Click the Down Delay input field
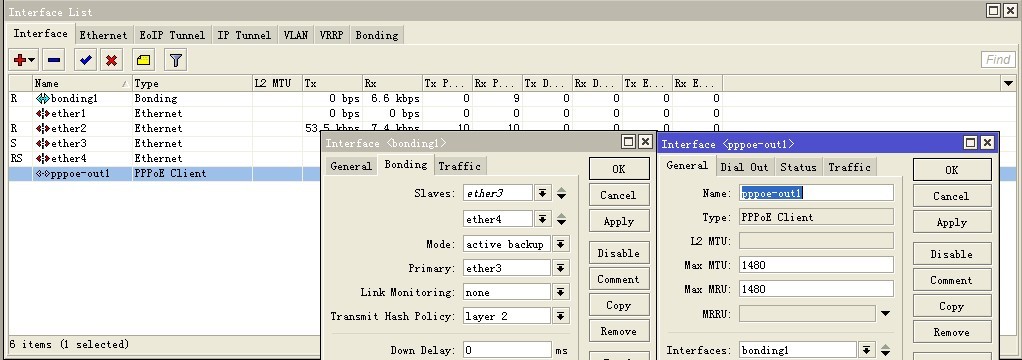This screenshot has width=1022, height=360. coord(507,350)
